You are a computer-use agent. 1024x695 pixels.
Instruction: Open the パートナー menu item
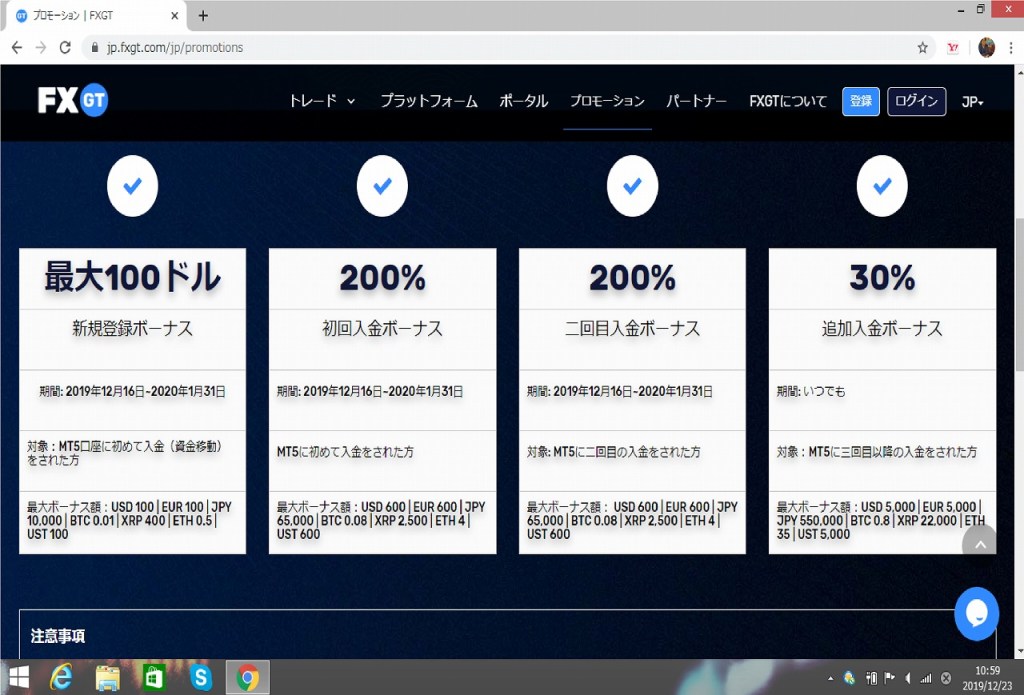point(696,101)
